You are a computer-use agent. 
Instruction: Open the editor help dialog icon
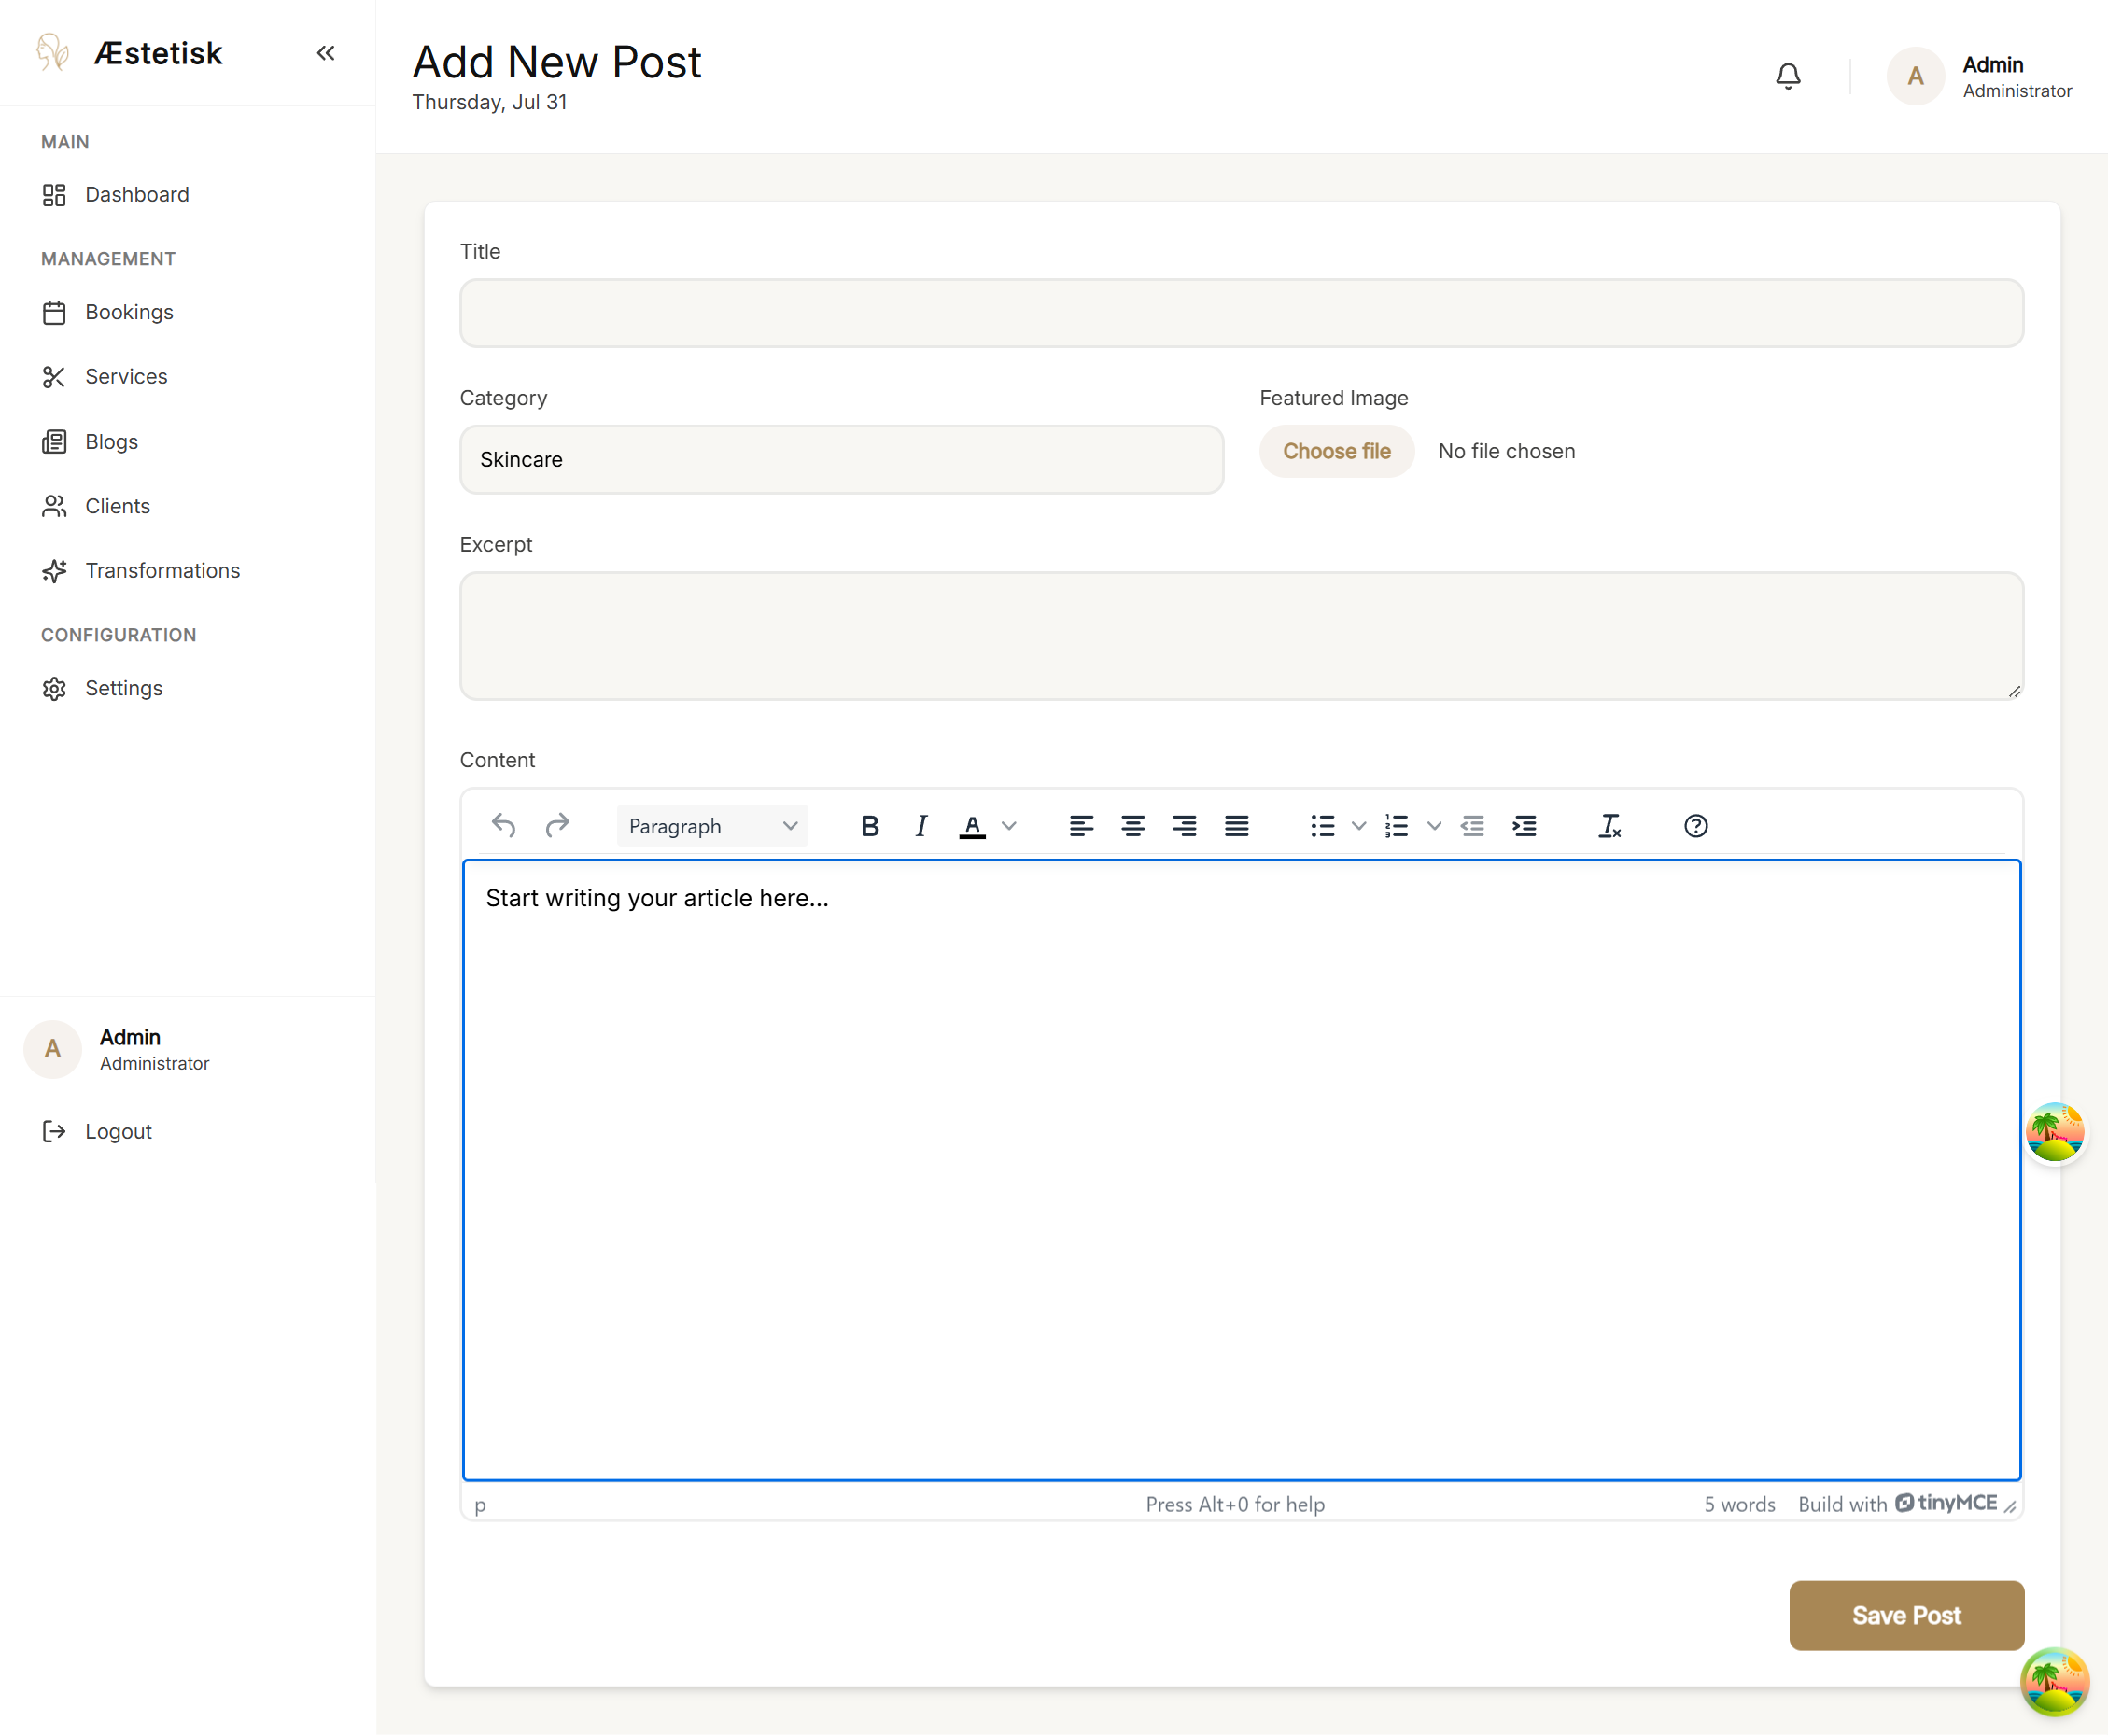pos(1695,825)
